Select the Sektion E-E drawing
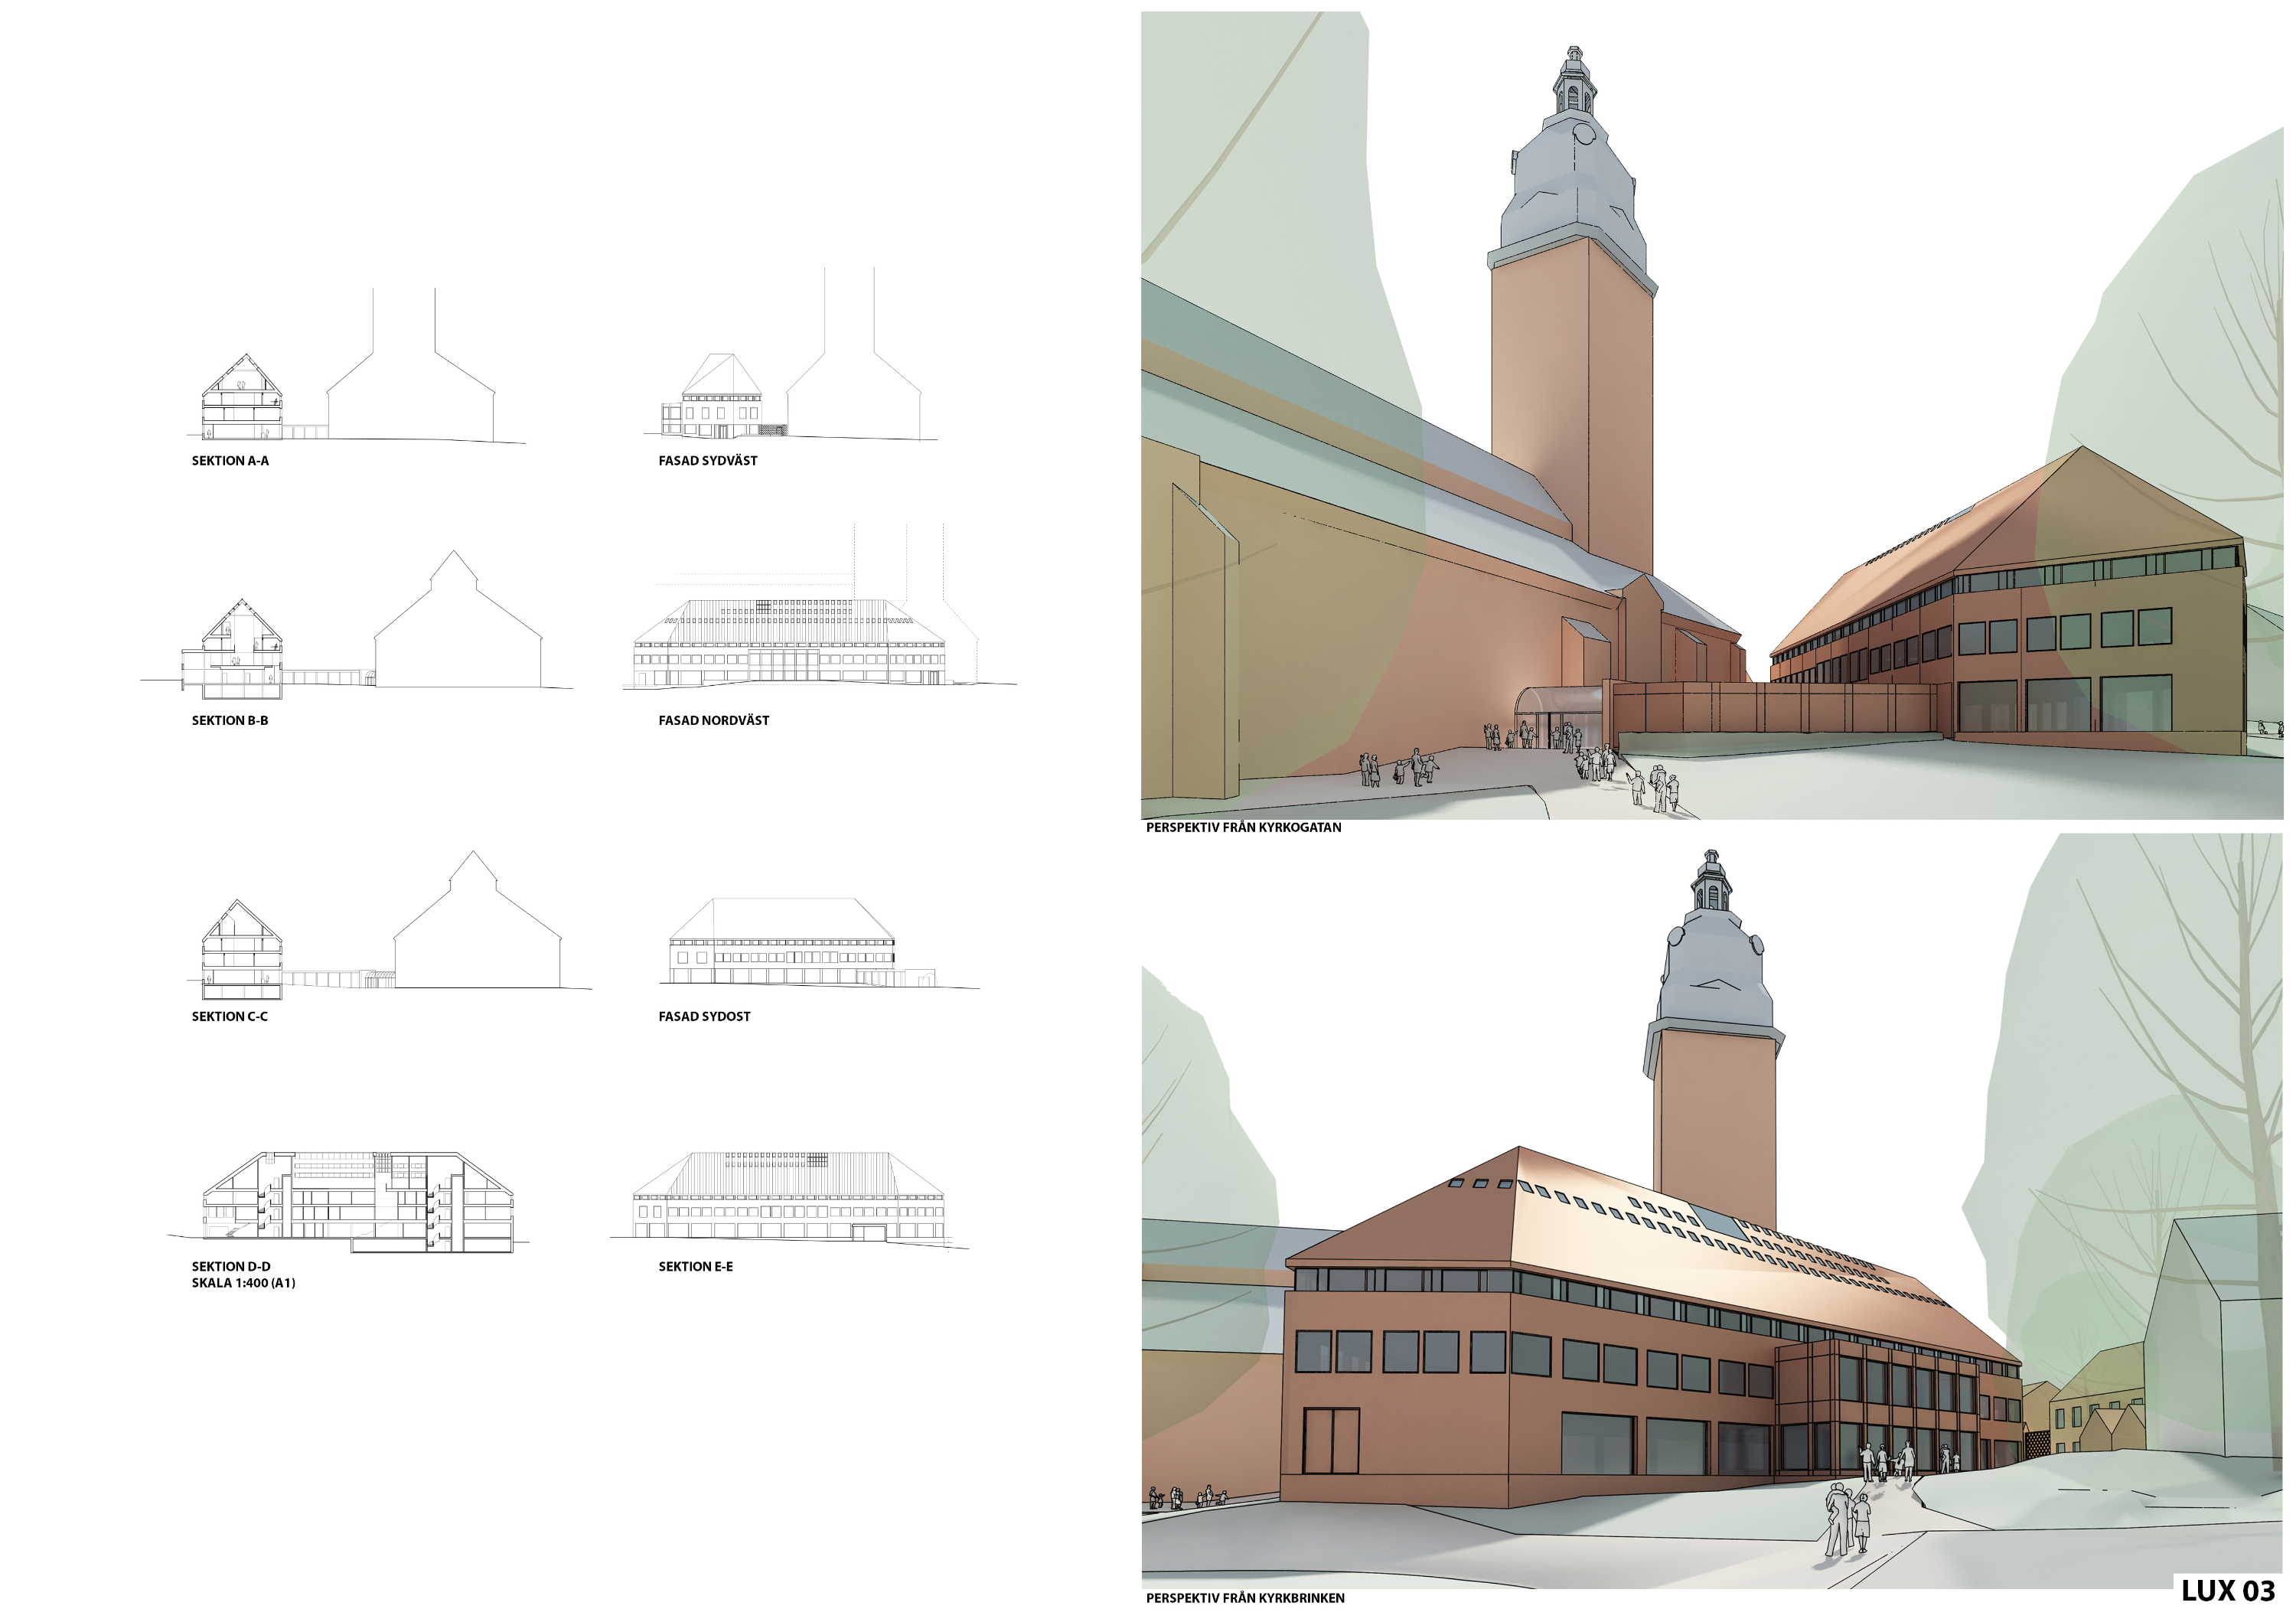Screen dimensions: 2296x1622 coord(790,1200)
